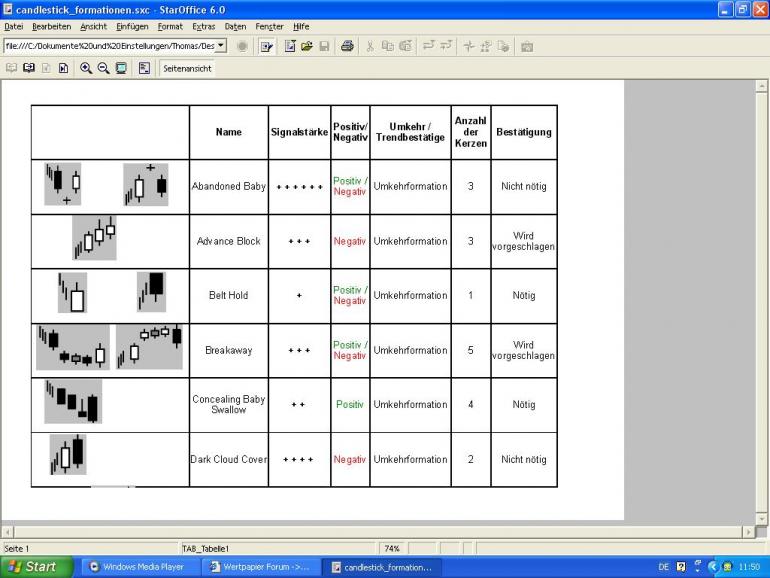Click the Advance Block name cell
Viewport: 770px width, 578px height.
pyautogui.click(x=228, y=241)
